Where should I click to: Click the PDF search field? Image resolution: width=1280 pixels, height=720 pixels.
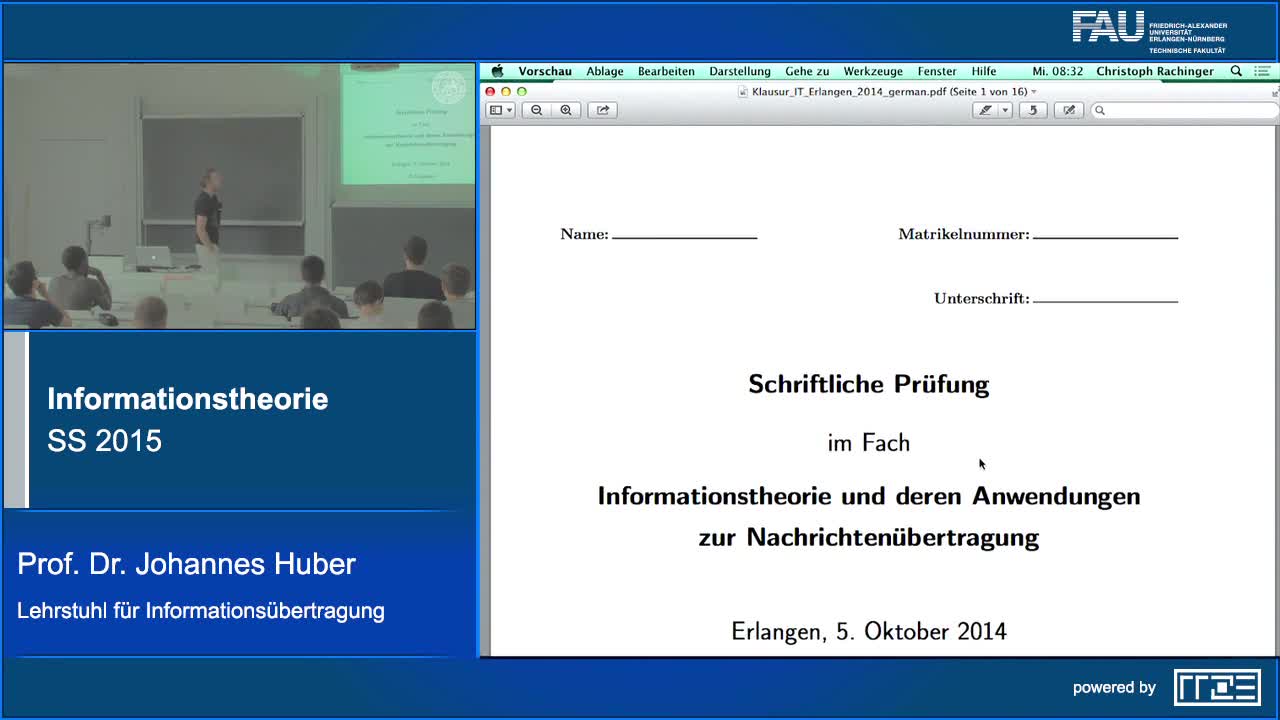tap(1185, 110)
